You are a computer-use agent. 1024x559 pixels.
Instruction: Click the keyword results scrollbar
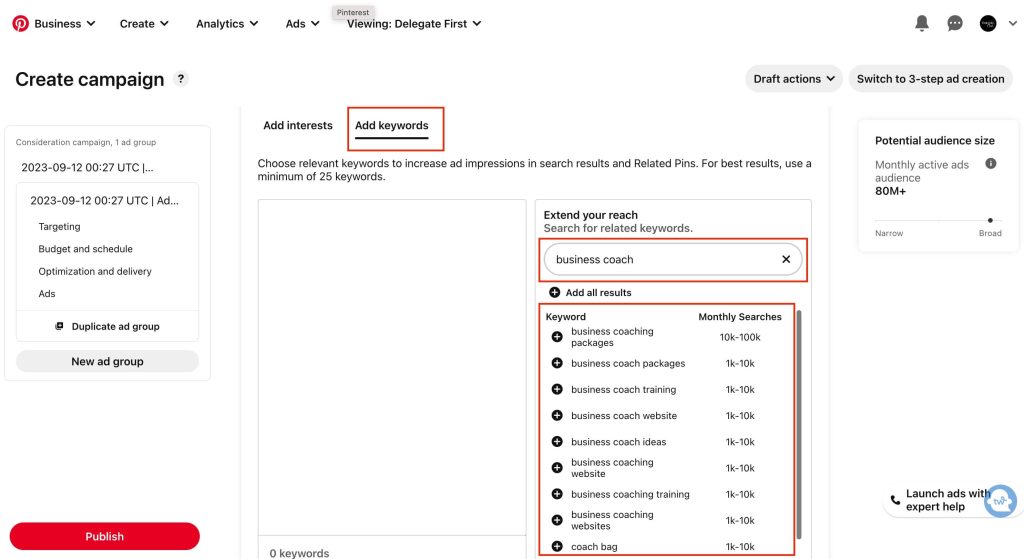tap(799, 424)
